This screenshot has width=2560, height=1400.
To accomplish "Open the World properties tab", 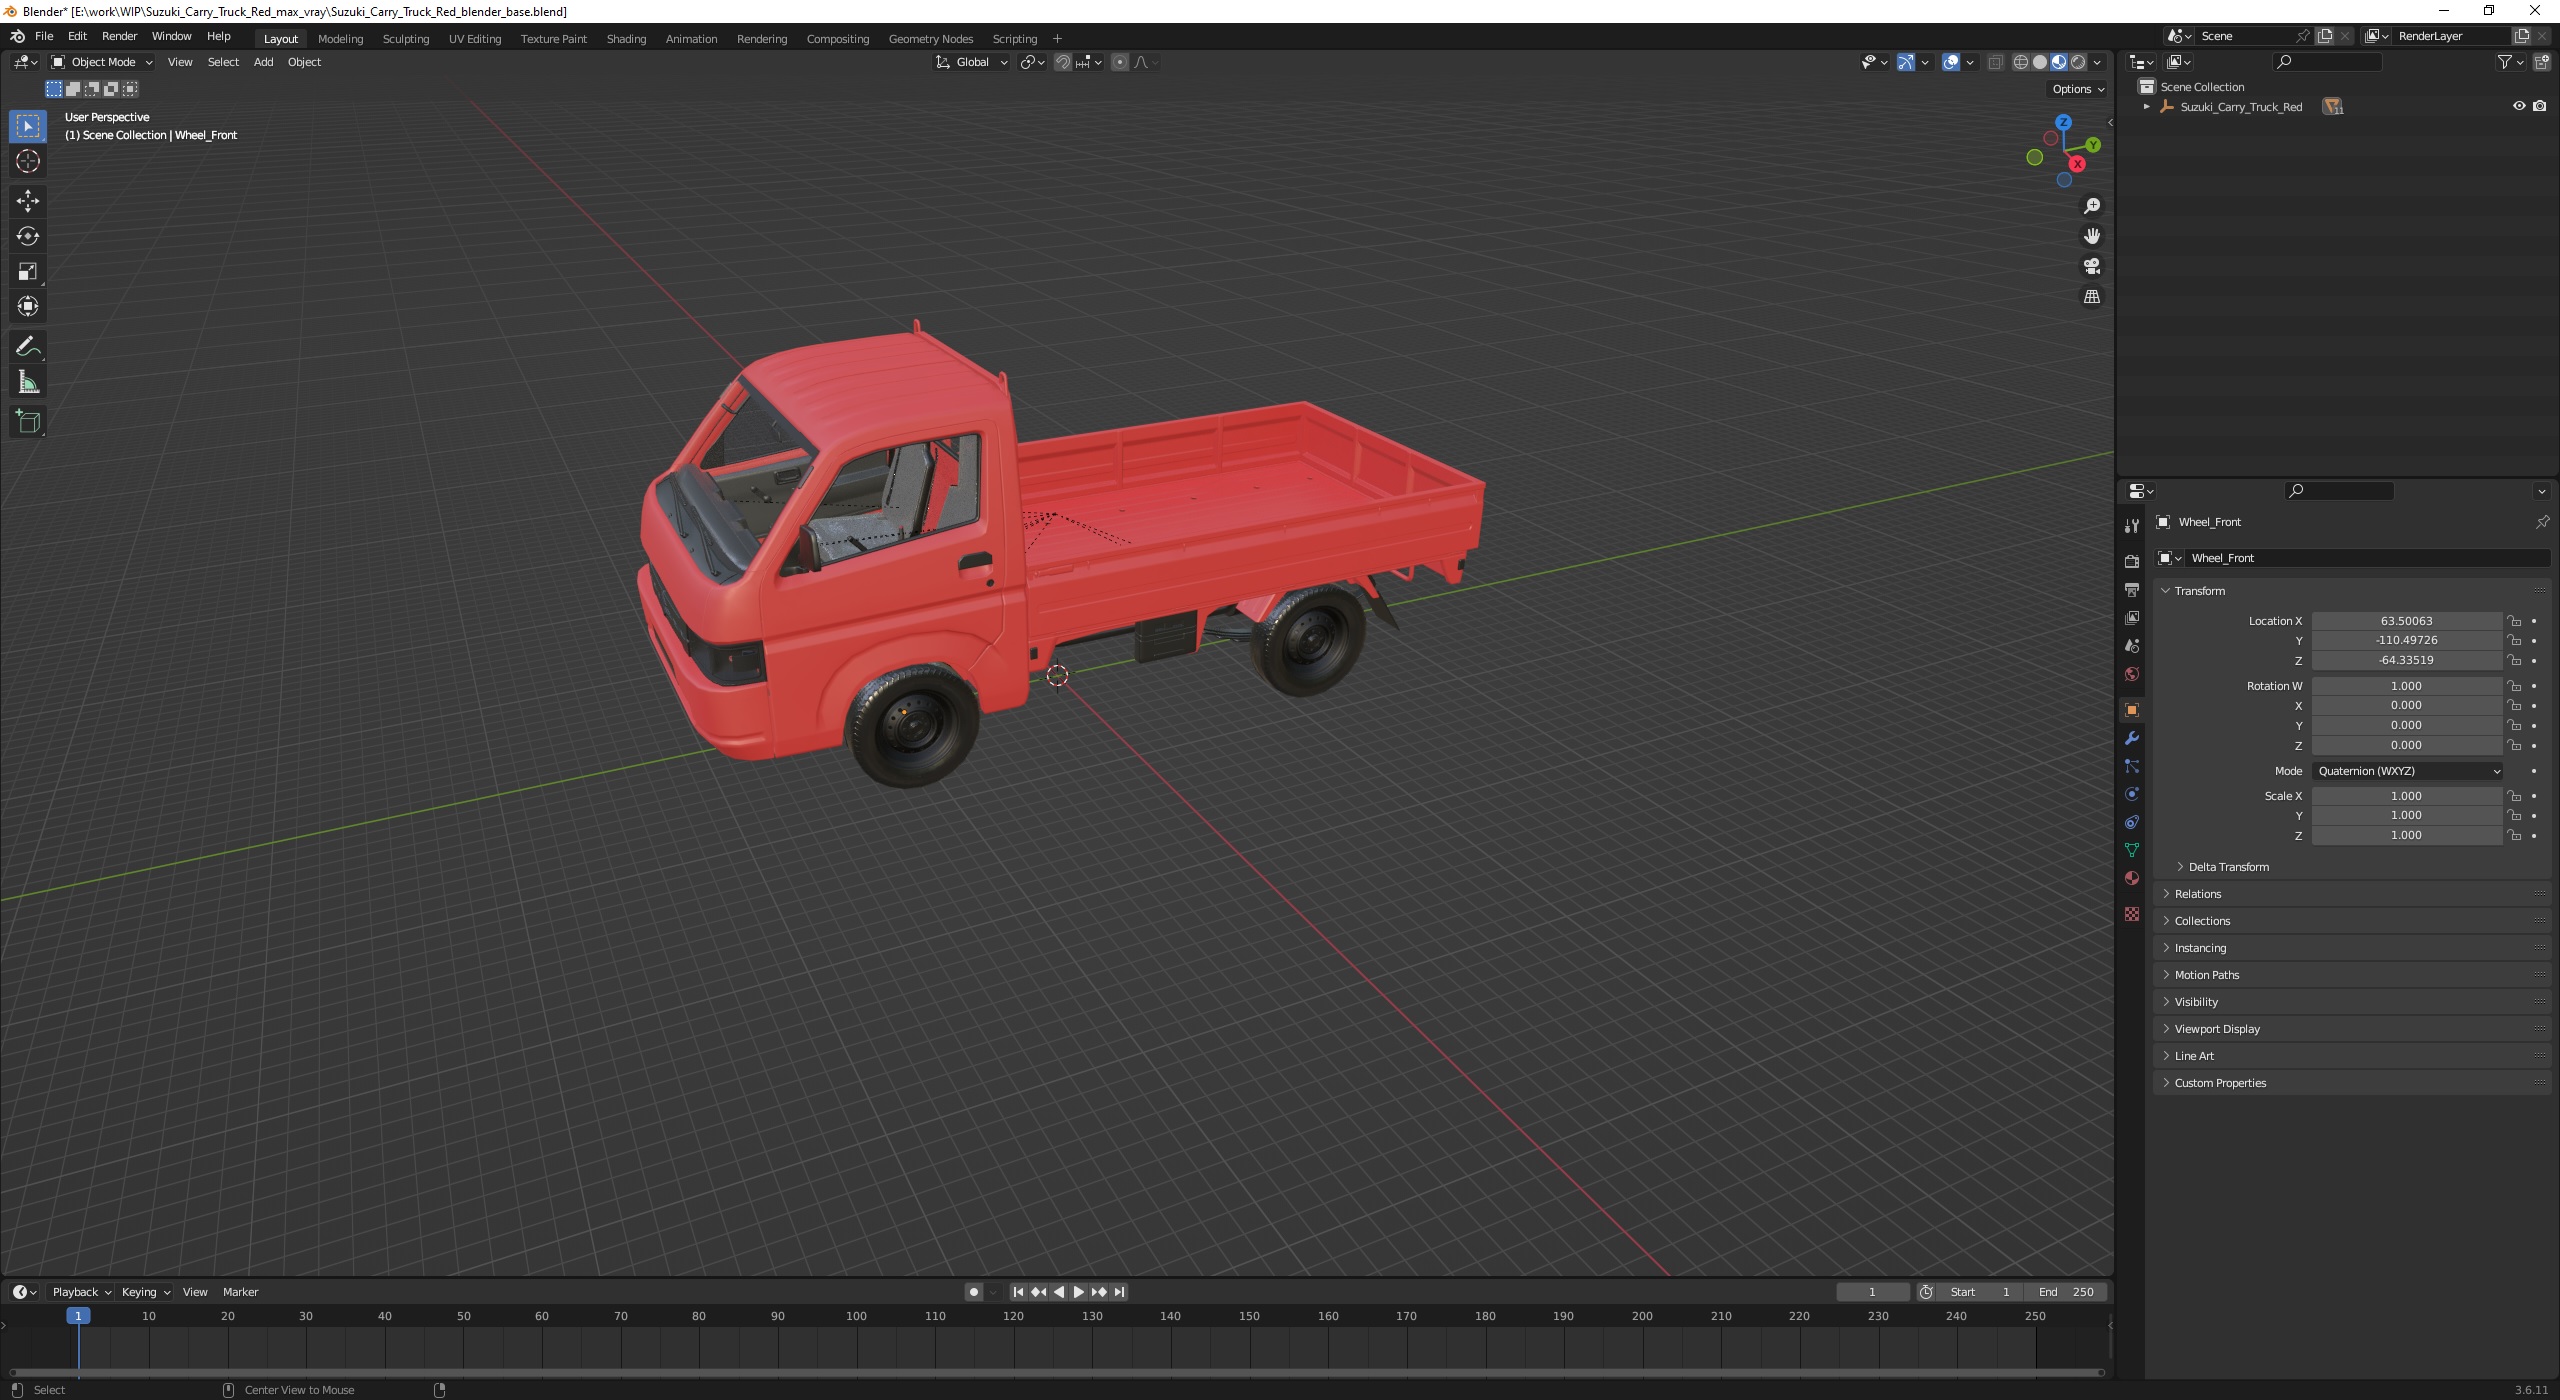I will 2132,674.
